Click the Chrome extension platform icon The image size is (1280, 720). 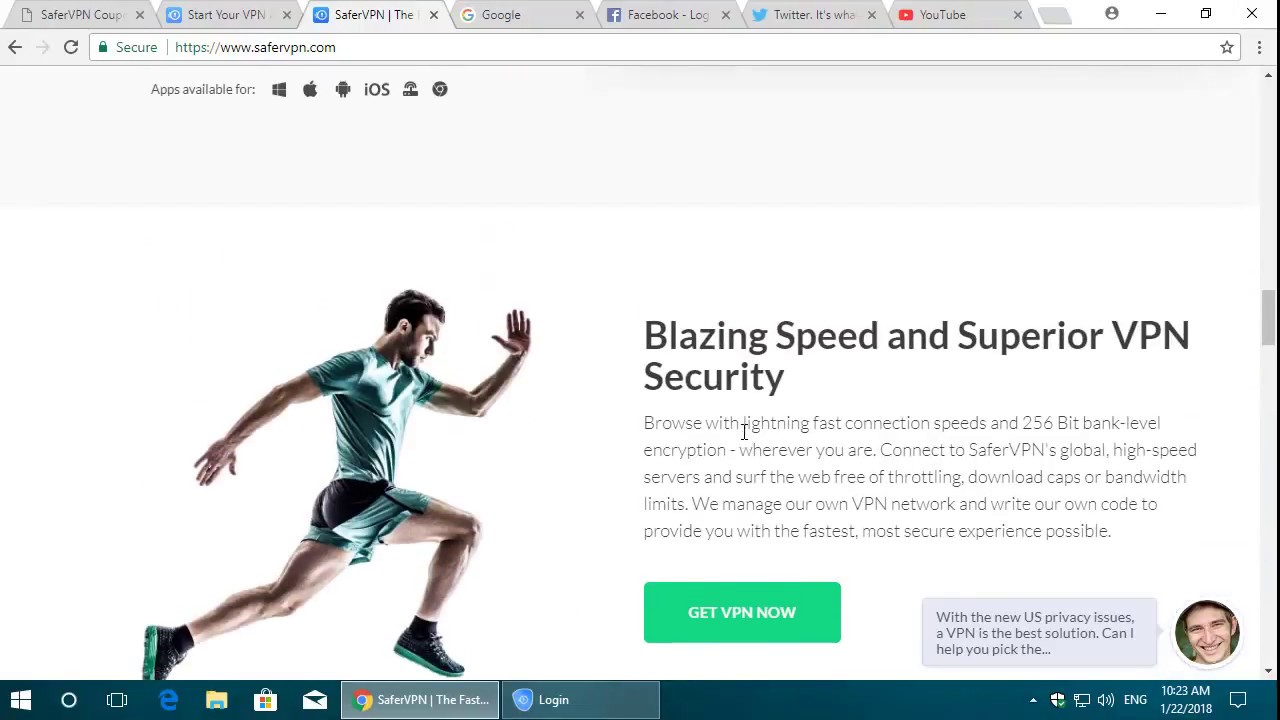pyautogui.click(x=440, y=89)
